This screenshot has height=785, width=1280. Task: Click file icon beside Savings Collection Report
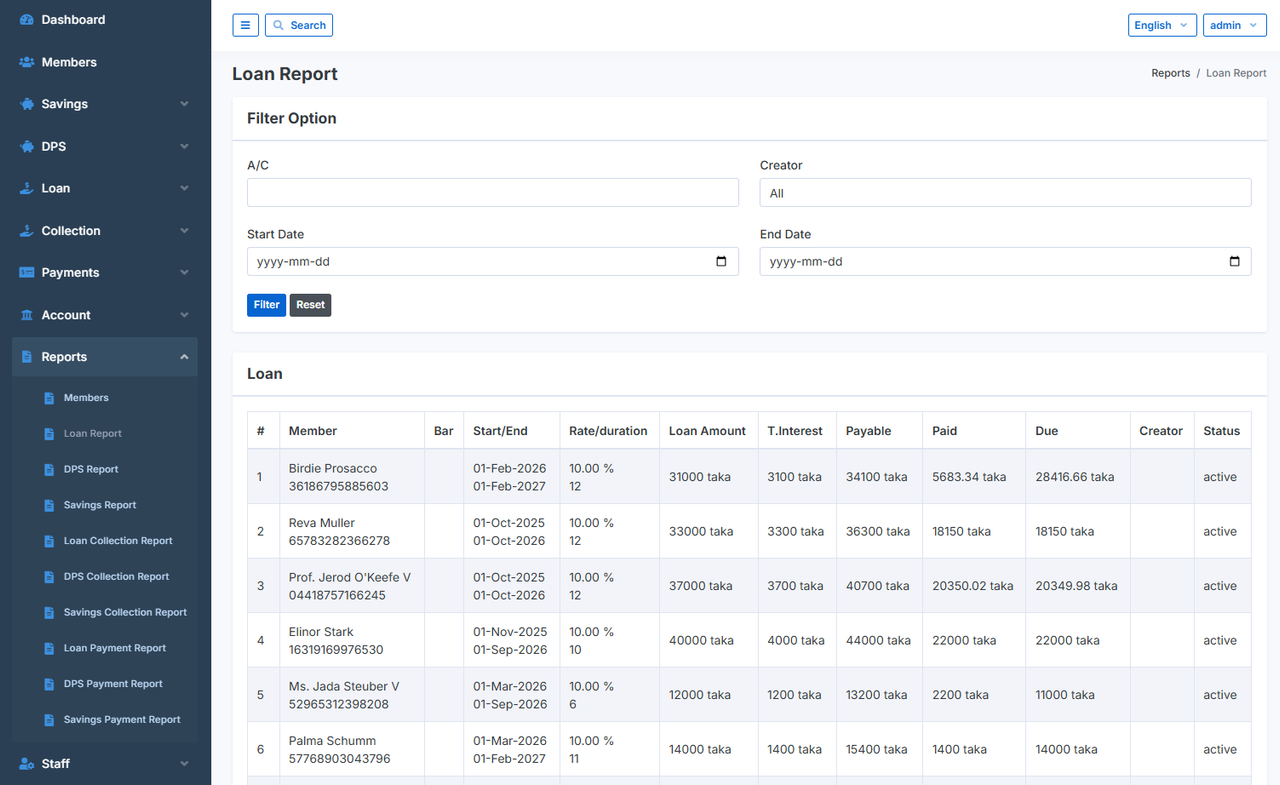coord(49,612)
